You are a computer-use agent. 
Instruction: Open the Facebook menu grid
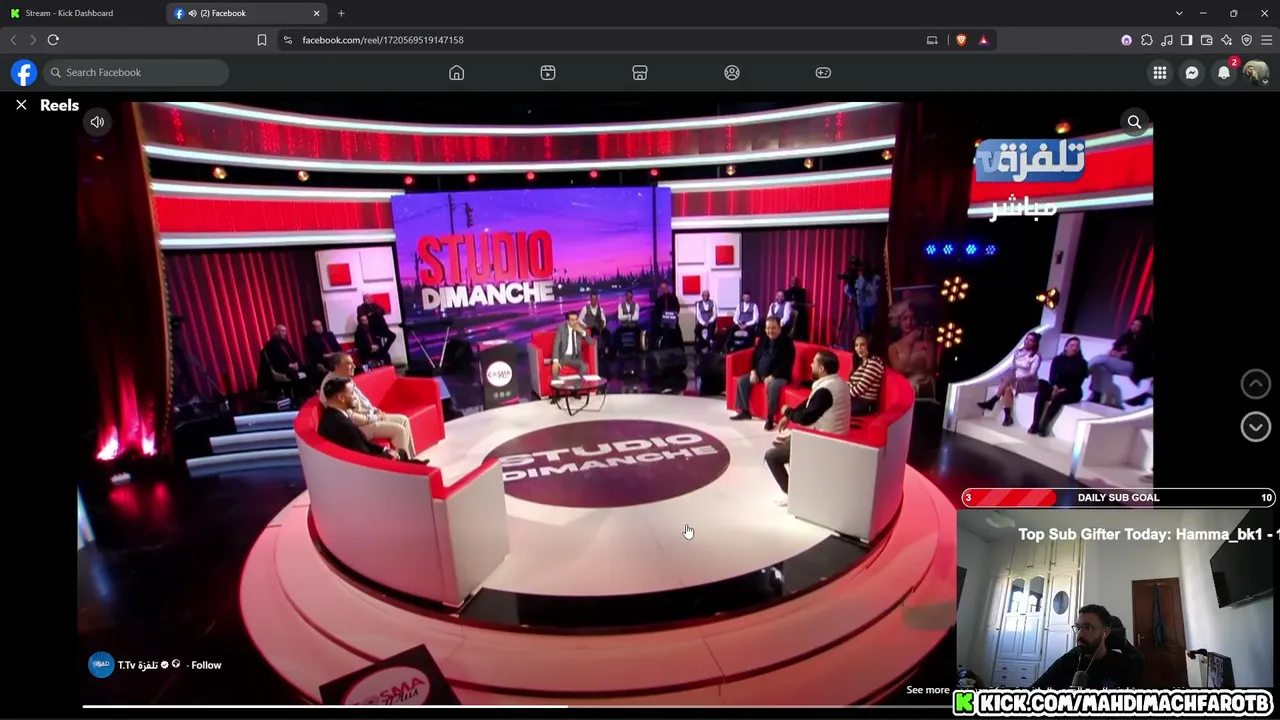(1160, 72)
